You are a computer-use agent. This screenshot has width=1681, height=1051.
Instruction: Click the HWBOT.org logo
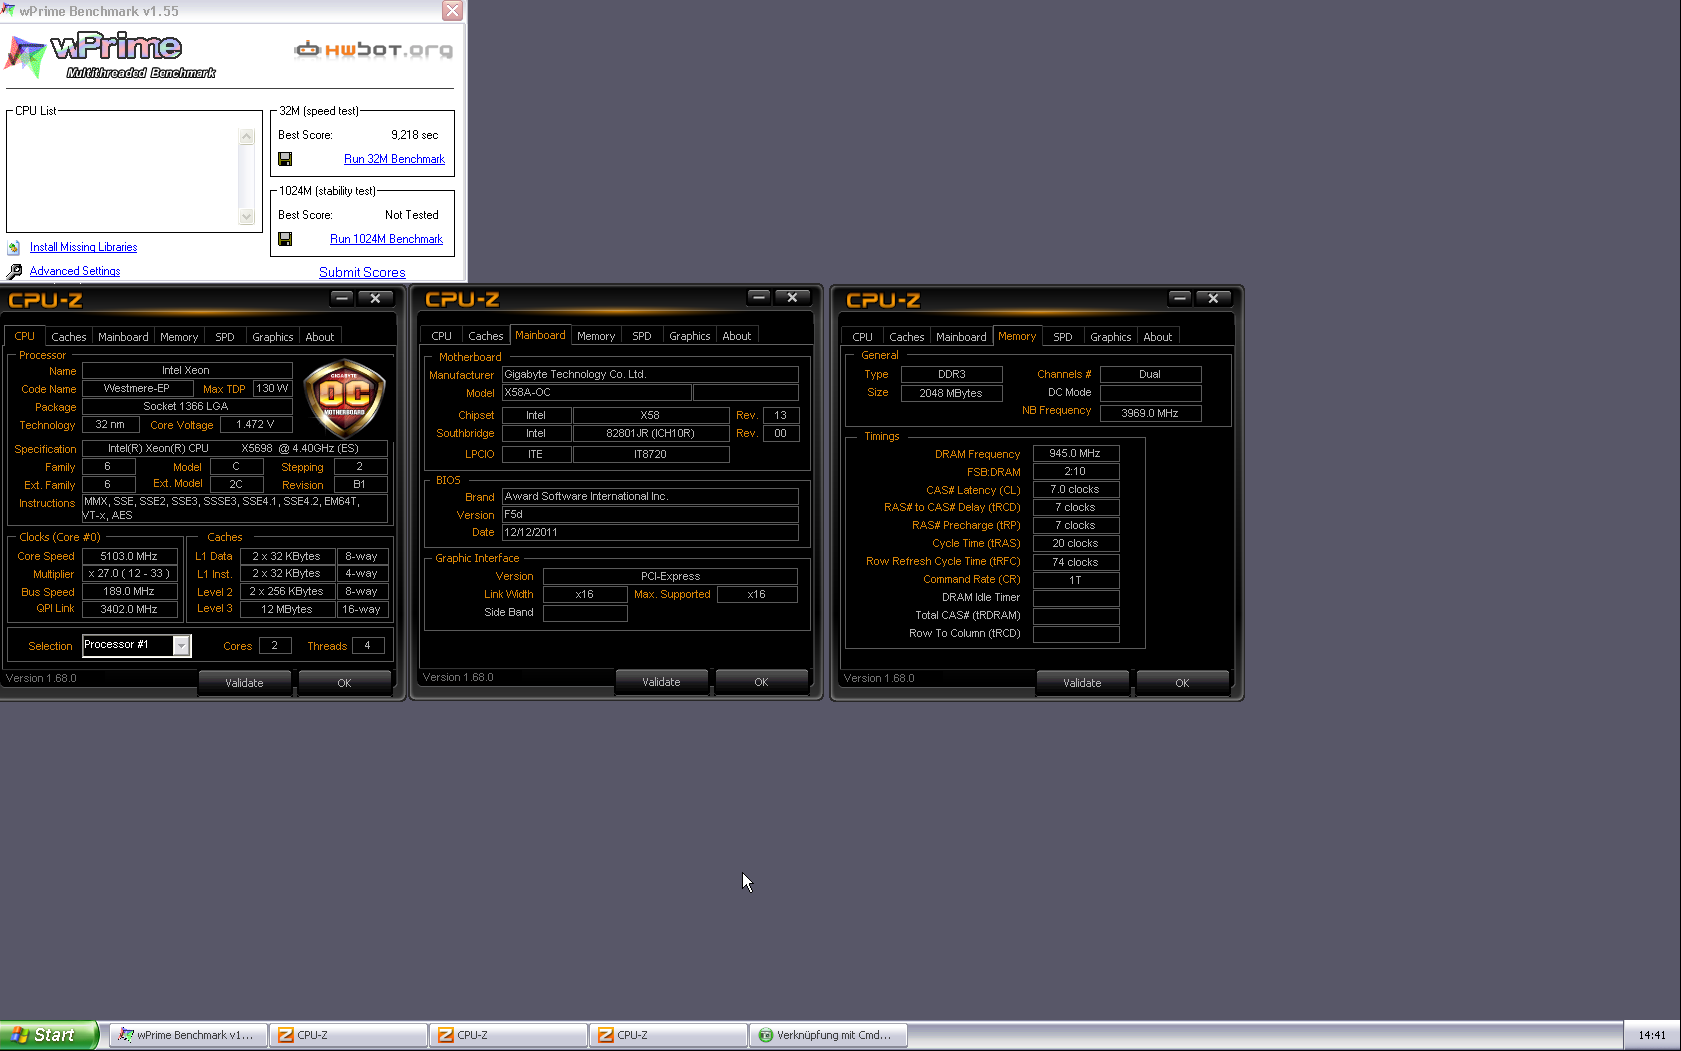373,49
